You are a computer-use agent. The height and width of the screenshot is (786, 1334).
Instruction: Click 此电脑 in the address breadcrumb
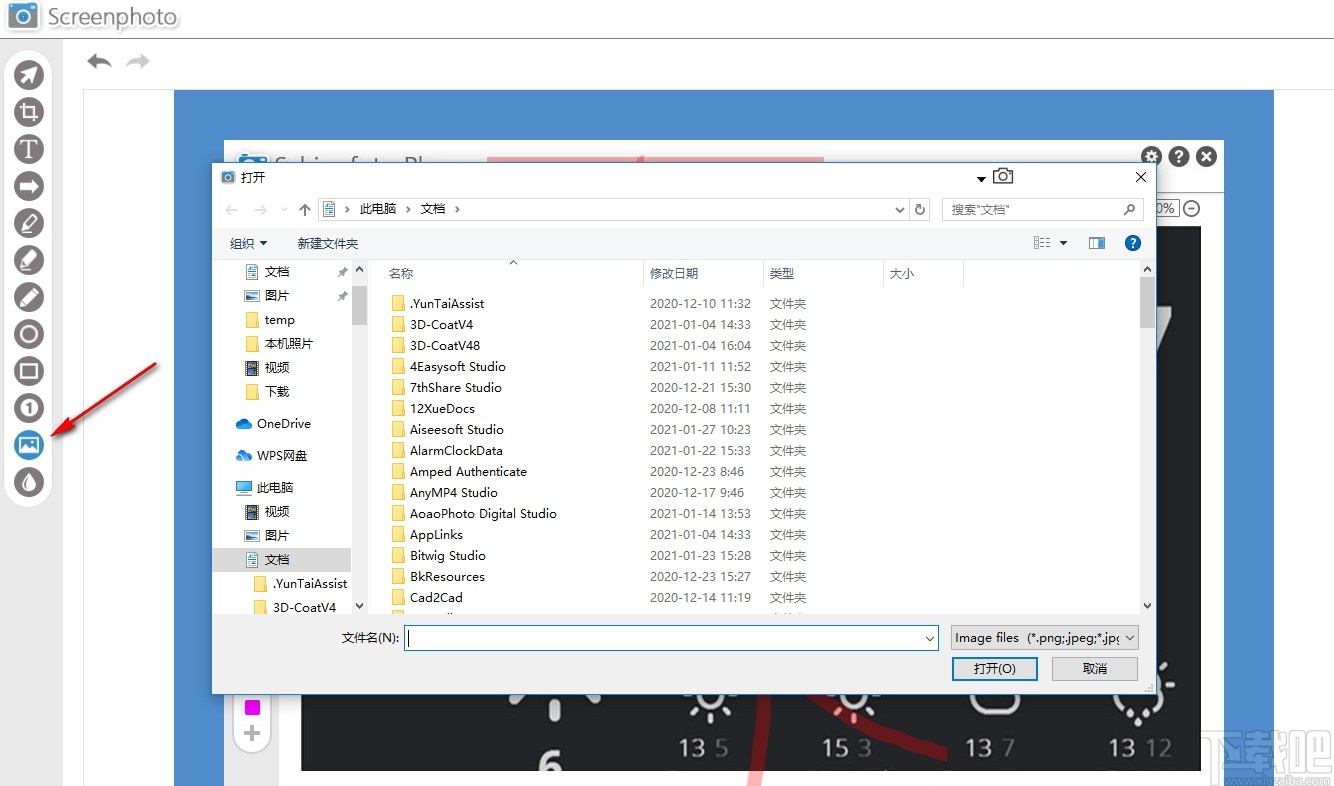pos(377,208)
